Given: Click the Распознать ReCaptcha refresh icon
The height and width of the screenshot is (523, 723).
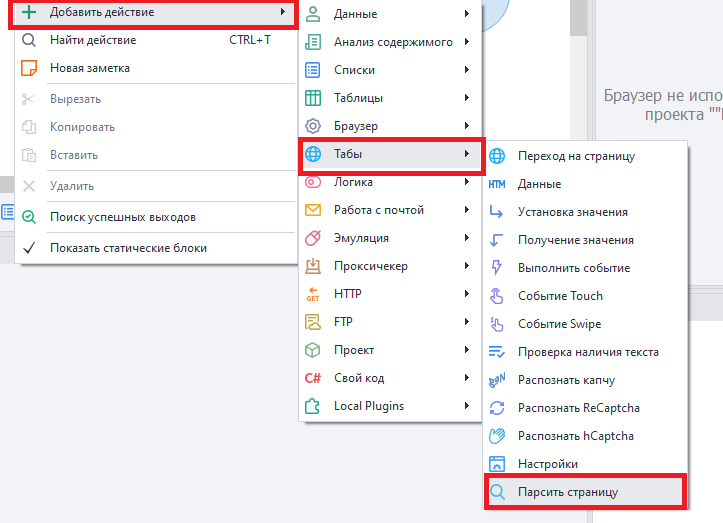Looking at the screenshot, I should click(x=497, y=408).
